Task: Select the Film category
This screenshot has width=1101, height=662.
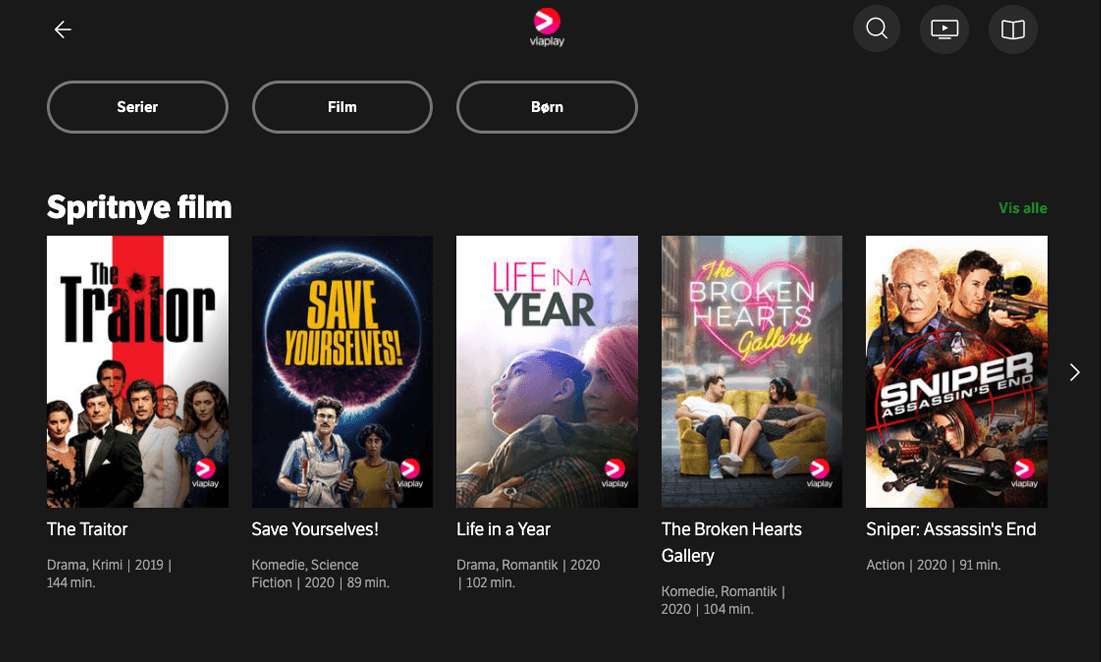Action: [x=342, y=107]
